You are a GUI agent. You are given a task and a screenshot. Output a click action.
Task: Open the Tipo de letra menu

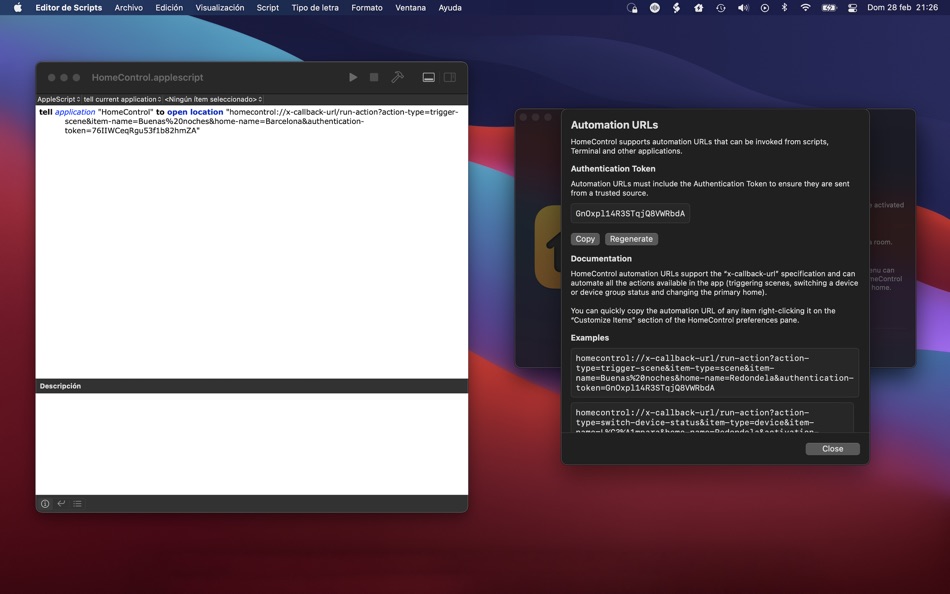(315, 8)
